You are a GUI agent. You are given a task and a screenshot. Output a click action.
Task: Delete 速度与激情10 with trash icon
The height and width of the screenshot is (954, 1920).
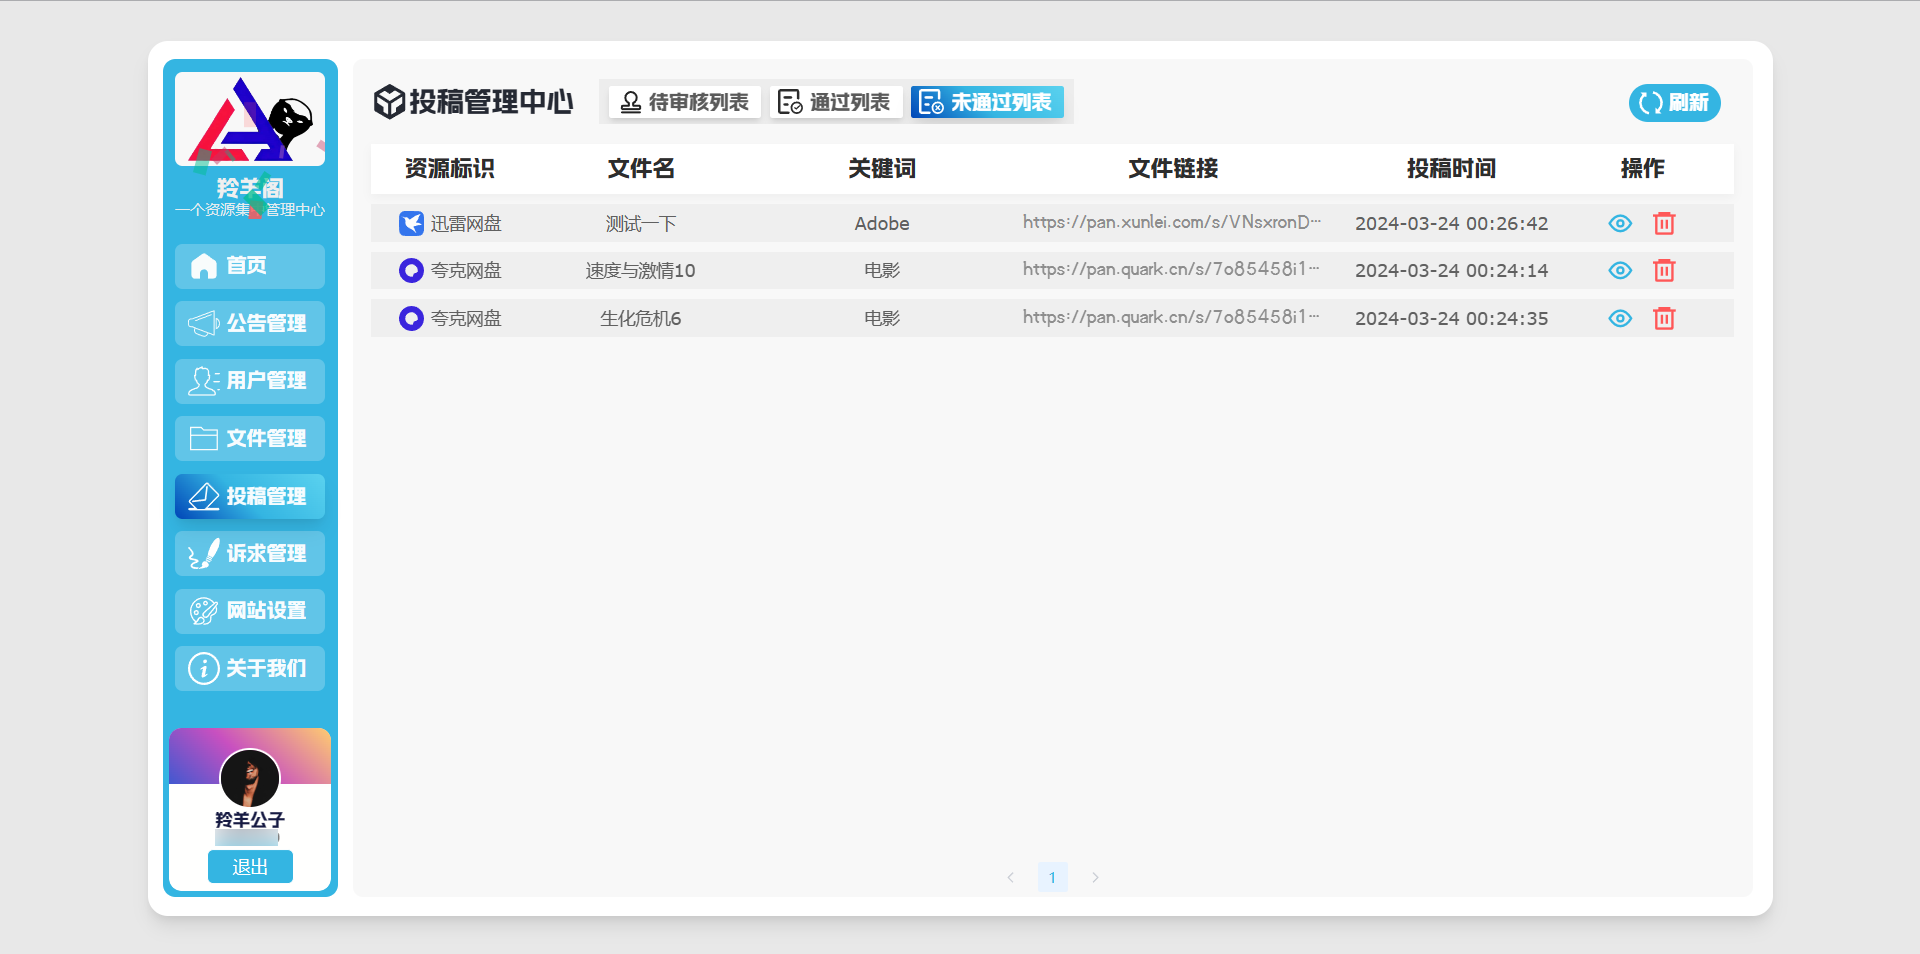tap(1664, 270)
